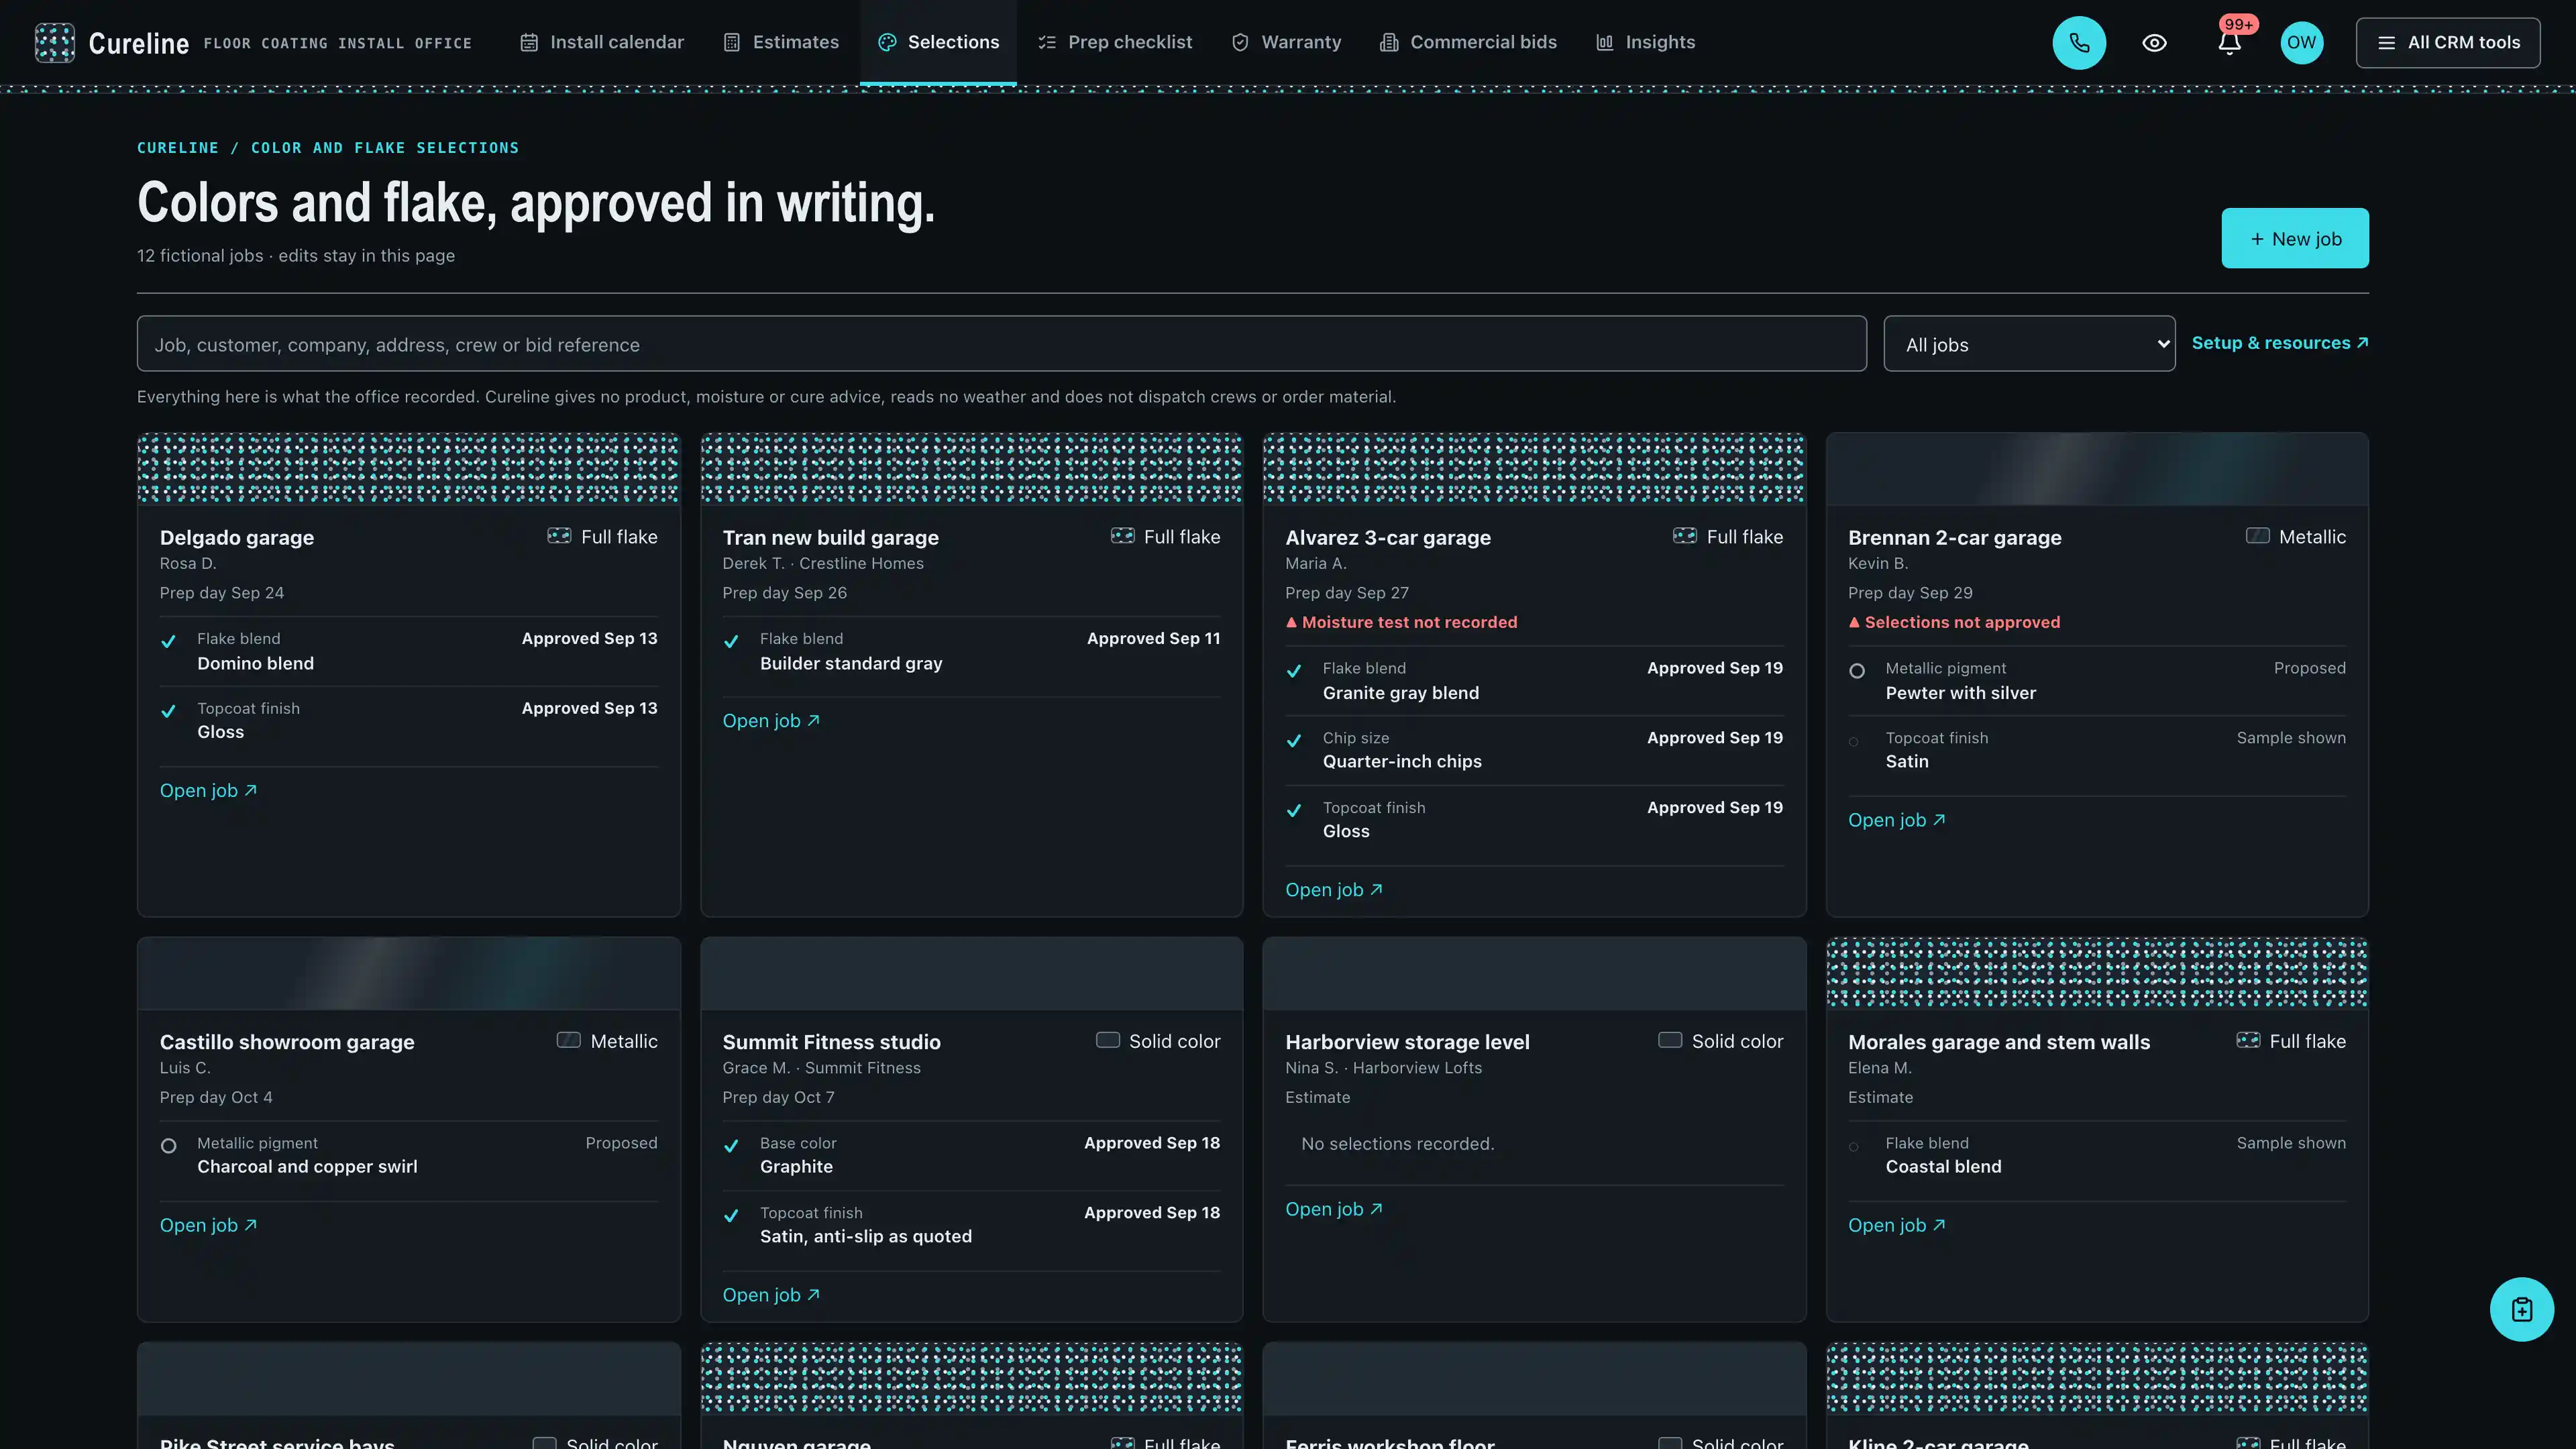The height and width of the screenshot is (1449, 2576).
Task: Click Metallic icon on Brennan 2-car garage
Action: point(2257,536)
